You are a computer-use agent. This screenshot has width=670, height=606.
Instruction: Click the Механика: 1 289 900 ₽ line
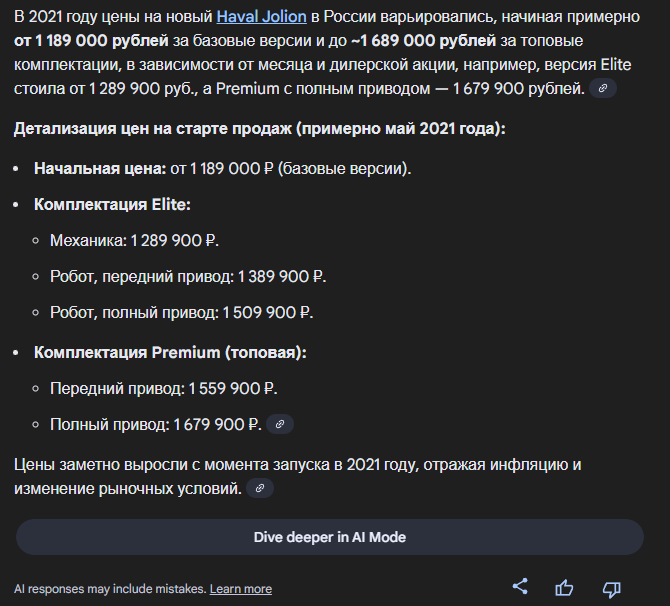pyautogui.click(x=135, y=241)
